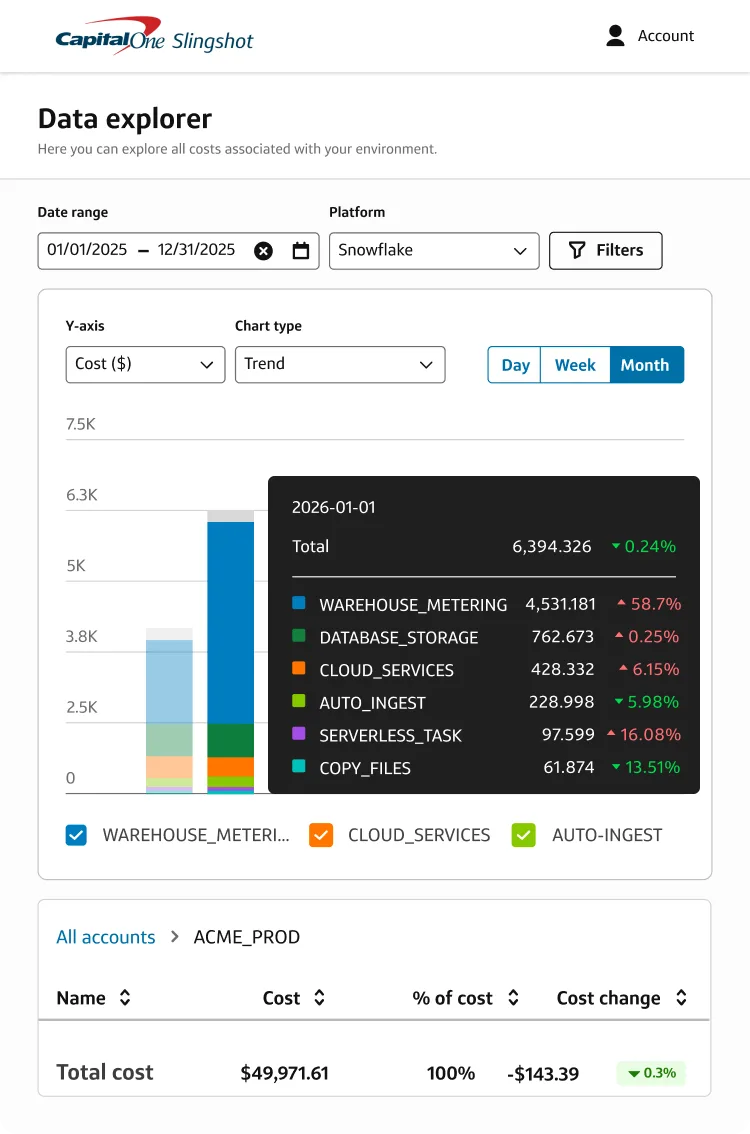This screenshot has height=1134, width=750.
Task: Click the tooltip date 2026-01-01
Action: (x=333, y=507)
